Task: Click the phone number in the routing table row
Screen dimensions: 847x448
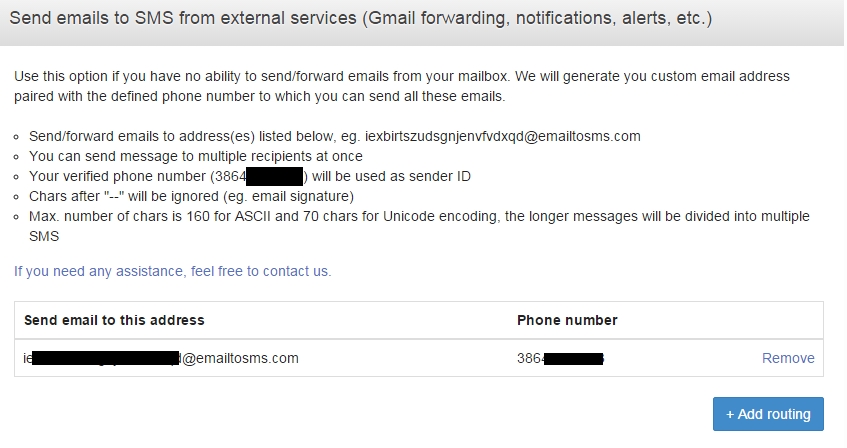Action: pos(560,358)
